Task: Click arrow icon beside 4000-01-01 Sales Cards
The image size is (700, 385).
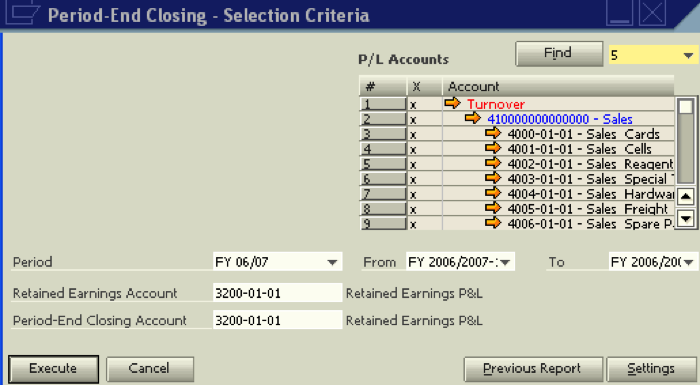Action: (493, 133)
